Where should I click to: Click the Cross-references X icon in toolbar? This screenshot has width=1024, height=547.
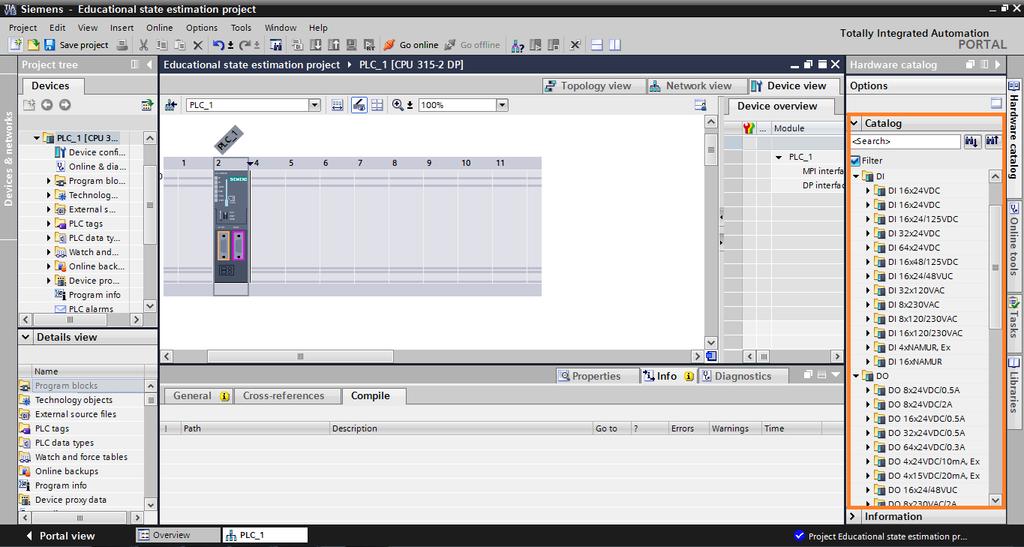click(575, 45)
